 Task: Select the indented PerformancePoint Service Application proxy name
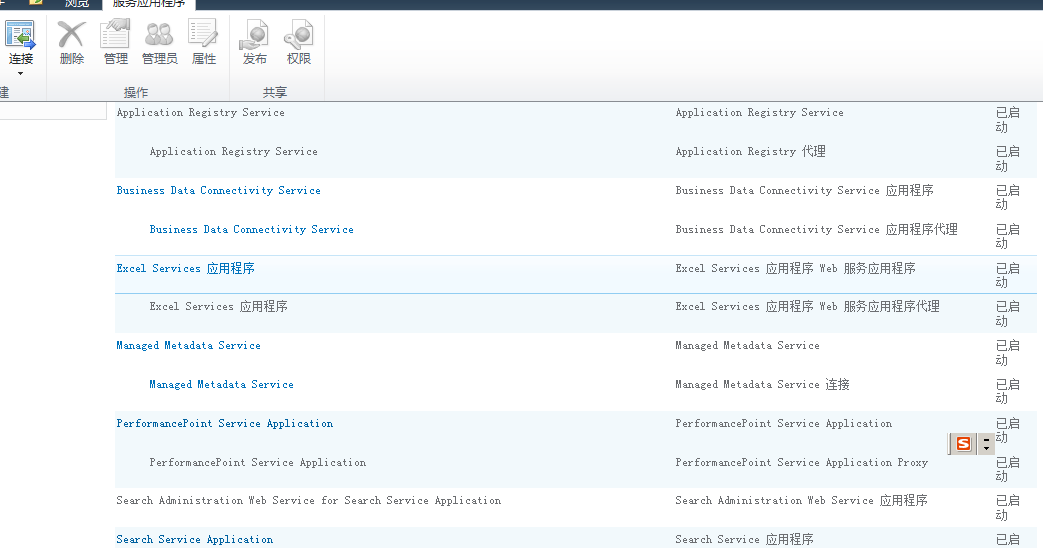coord(257,462)
